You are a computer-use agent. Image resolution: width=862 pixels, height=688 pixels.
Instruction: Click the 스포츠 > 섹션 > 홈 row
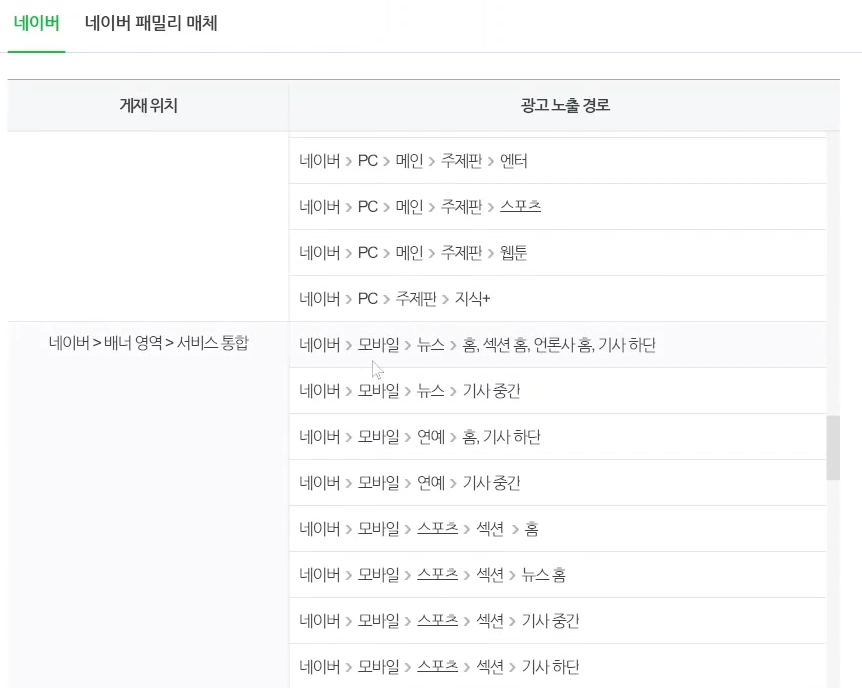[x=557, y=529]
